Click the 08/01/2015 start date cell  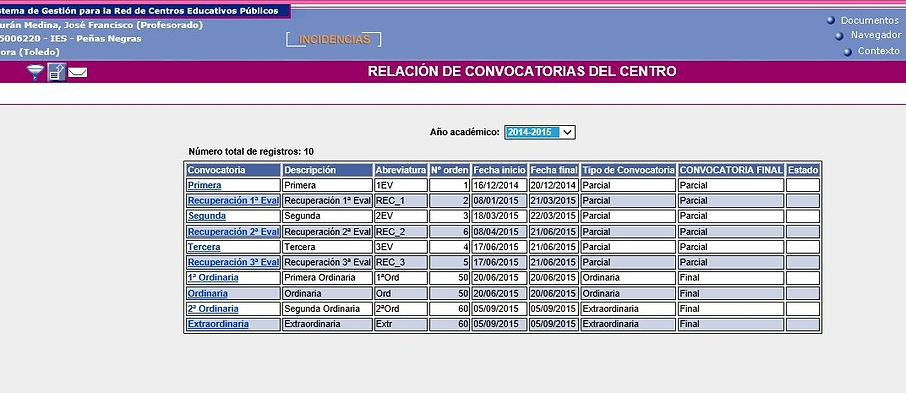[500, 201]
